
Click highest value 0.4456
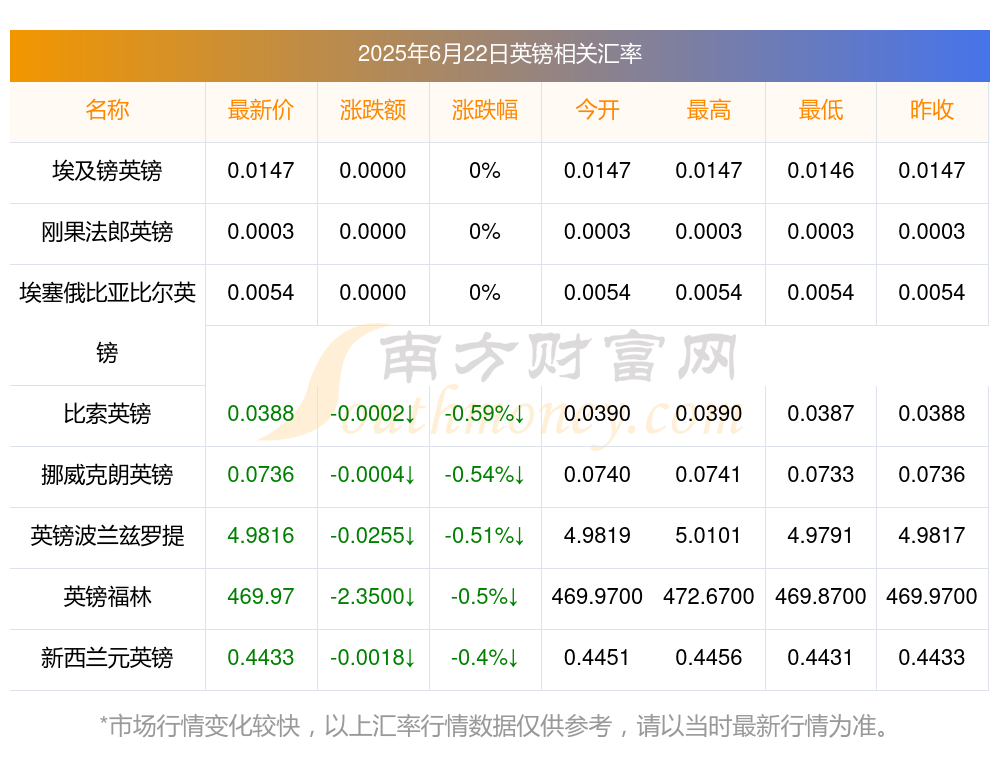click(709, 658)
